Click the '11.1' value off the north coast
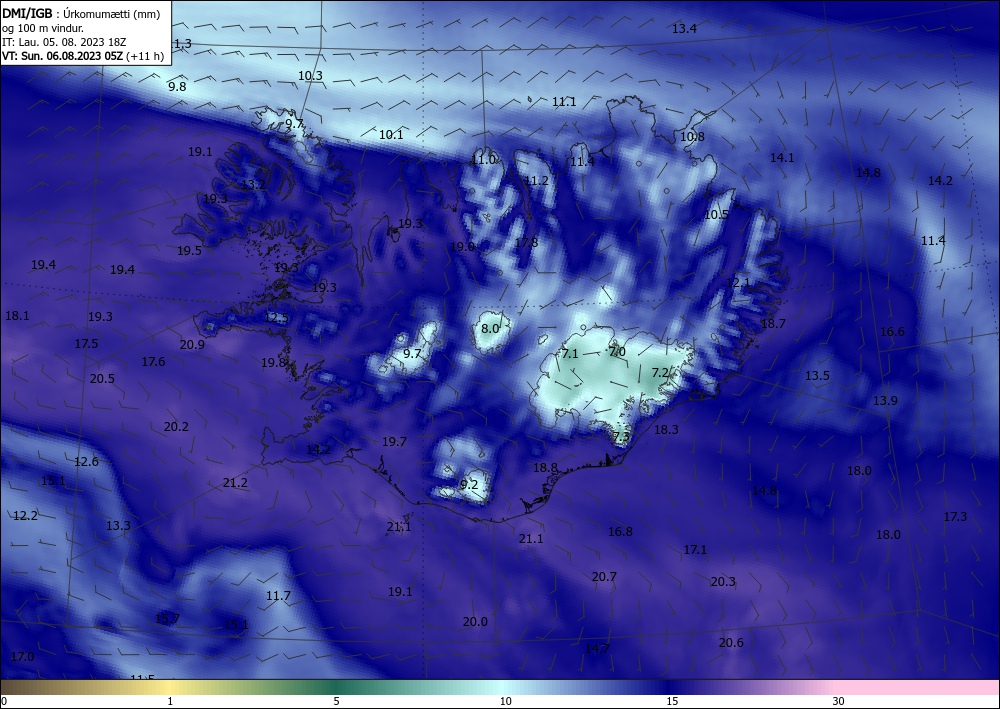 point(564,102)
